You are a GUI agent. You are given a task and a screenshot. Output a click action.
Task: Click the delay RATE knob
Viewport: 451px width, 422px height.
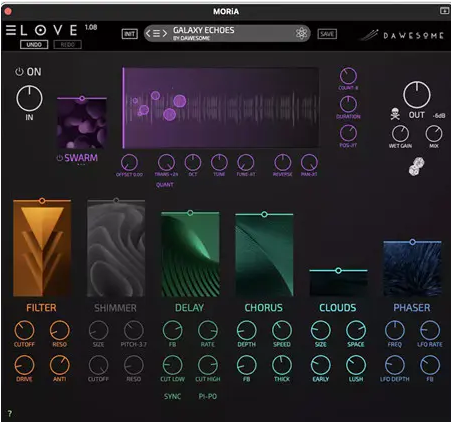coord(208,331)
